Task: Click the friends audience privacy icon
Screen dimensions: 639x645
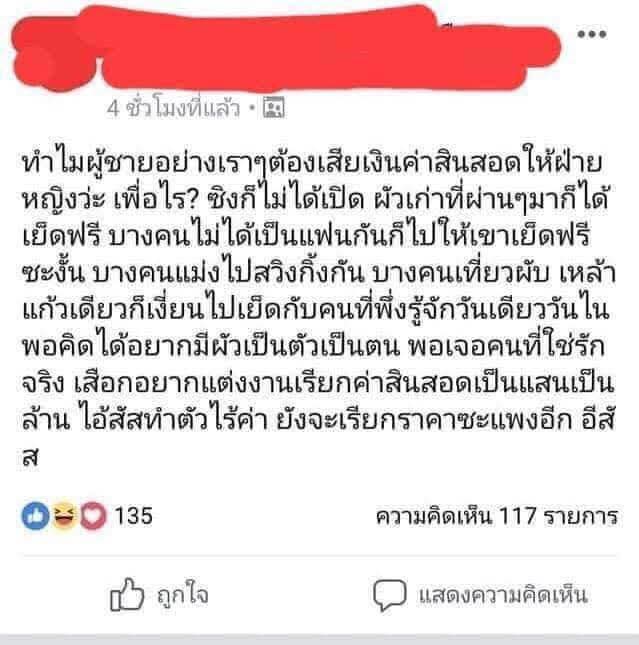Action: click(274, 108)
